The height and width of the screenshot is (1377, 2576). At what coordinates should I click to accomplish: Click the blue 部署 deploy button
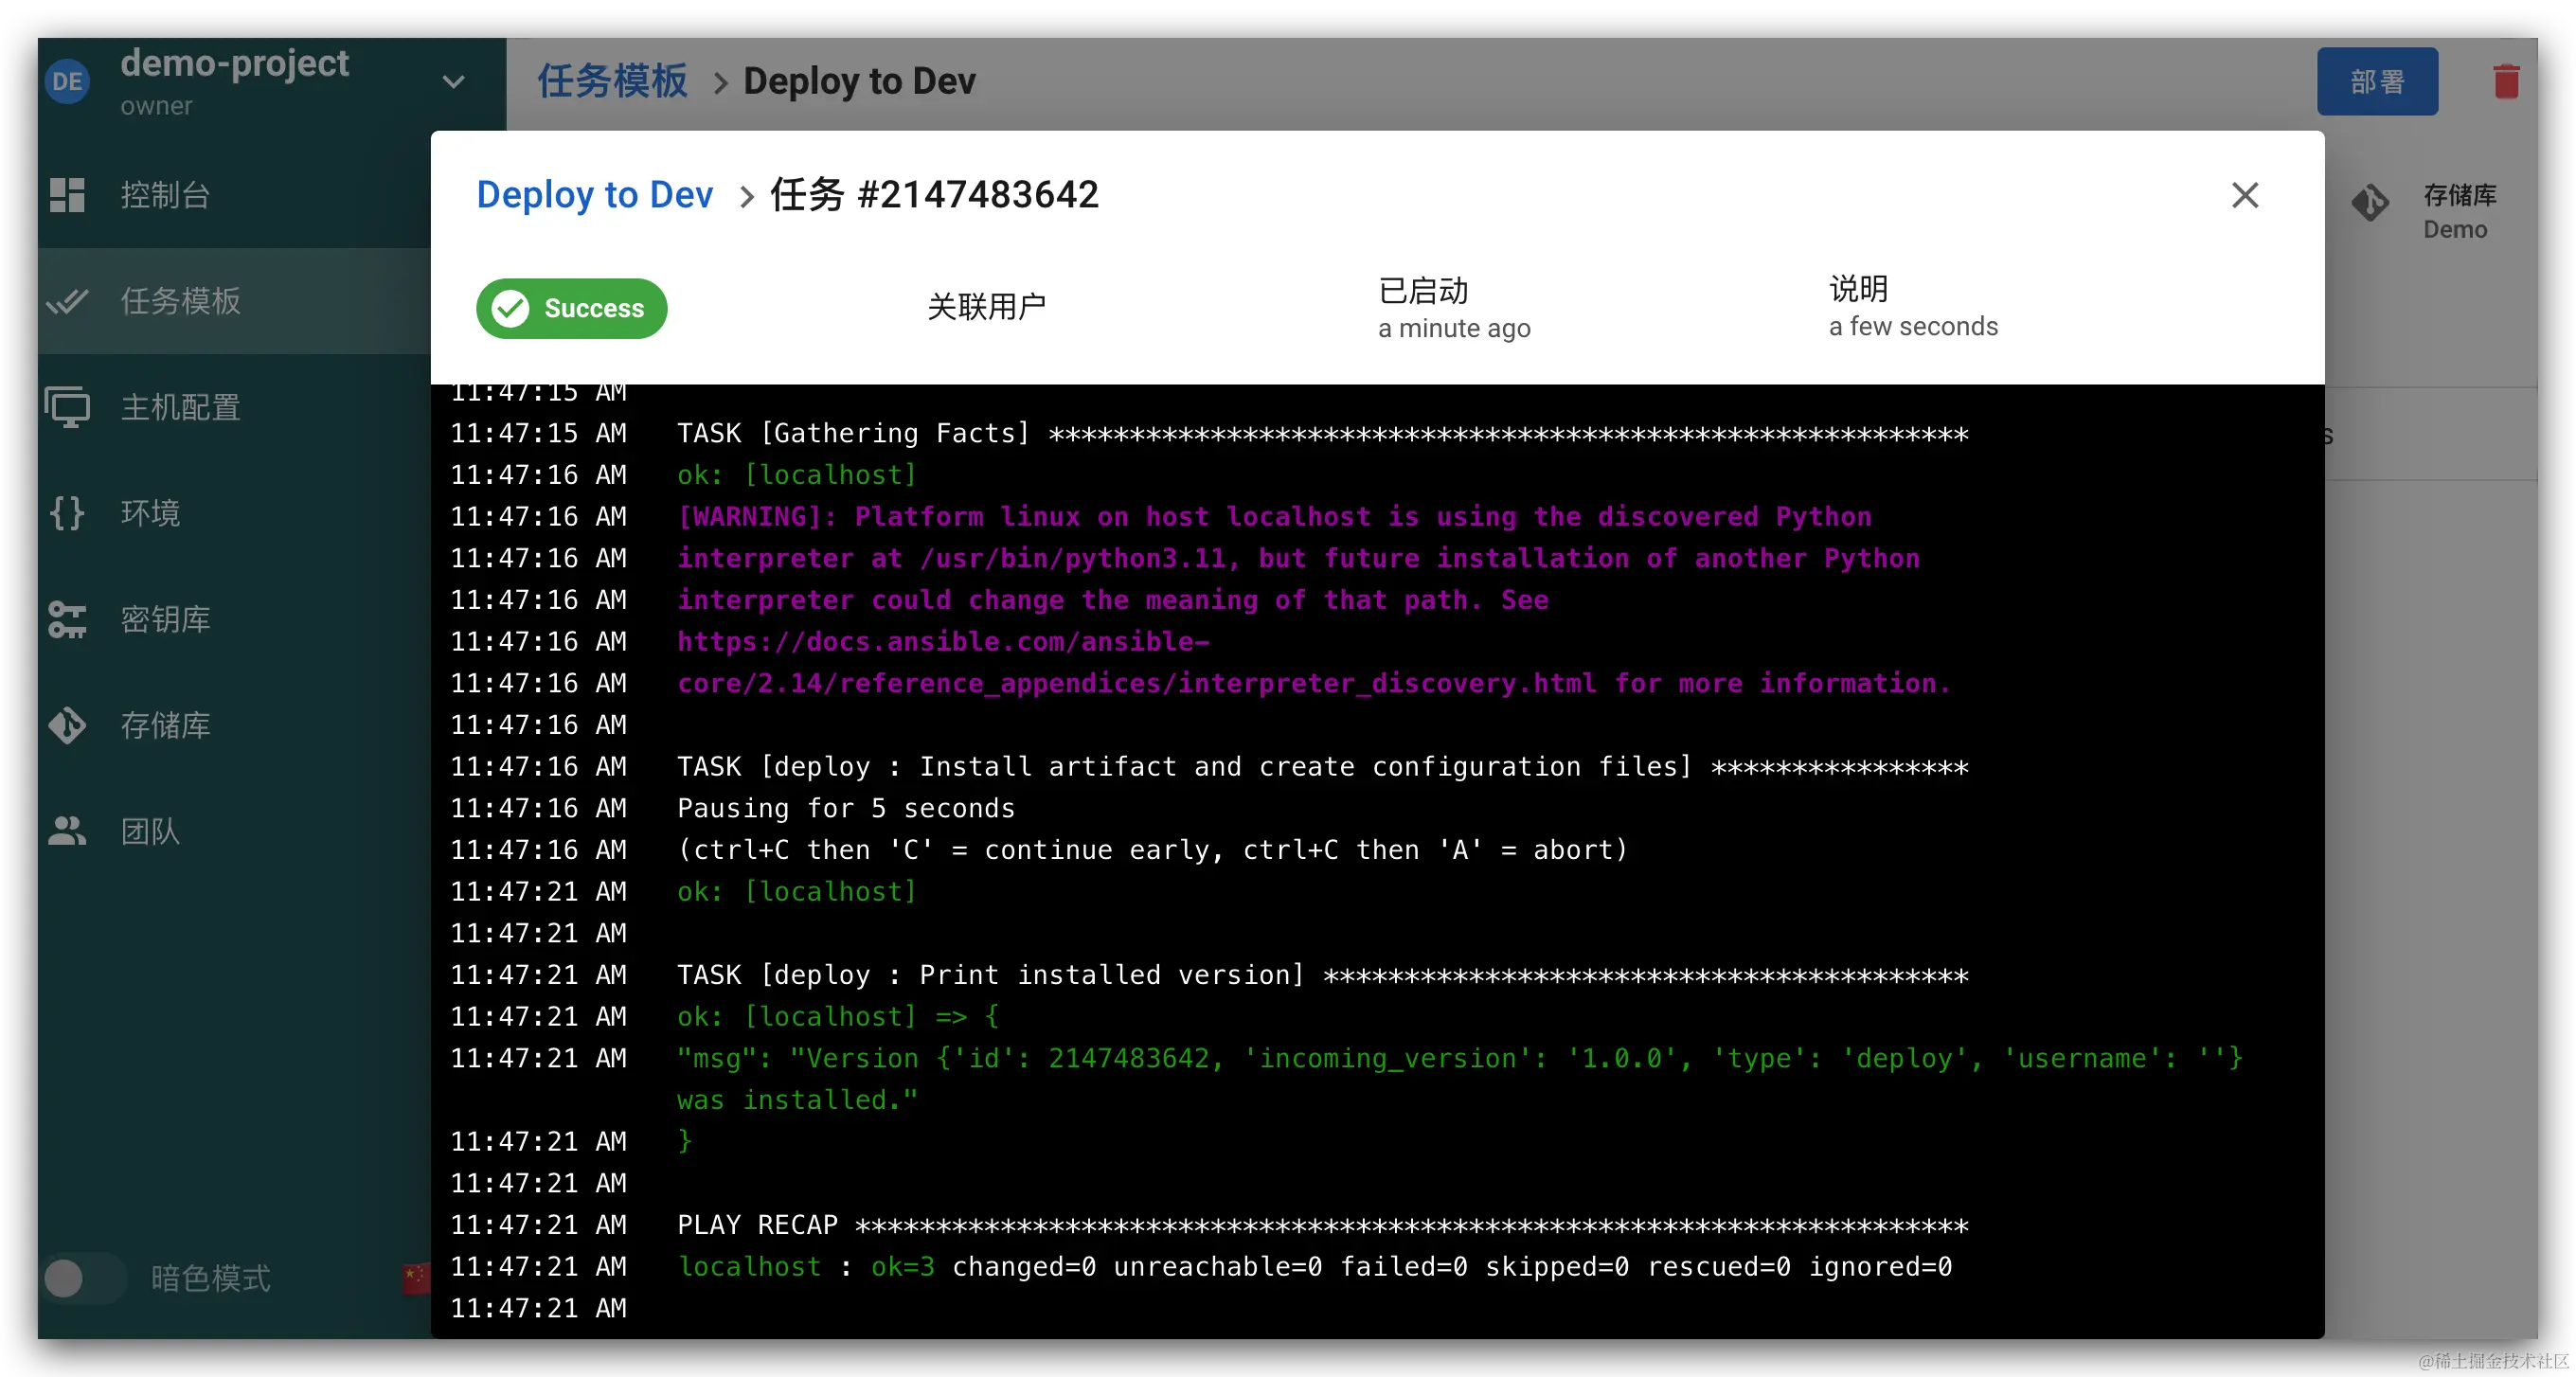point(2377,81)
